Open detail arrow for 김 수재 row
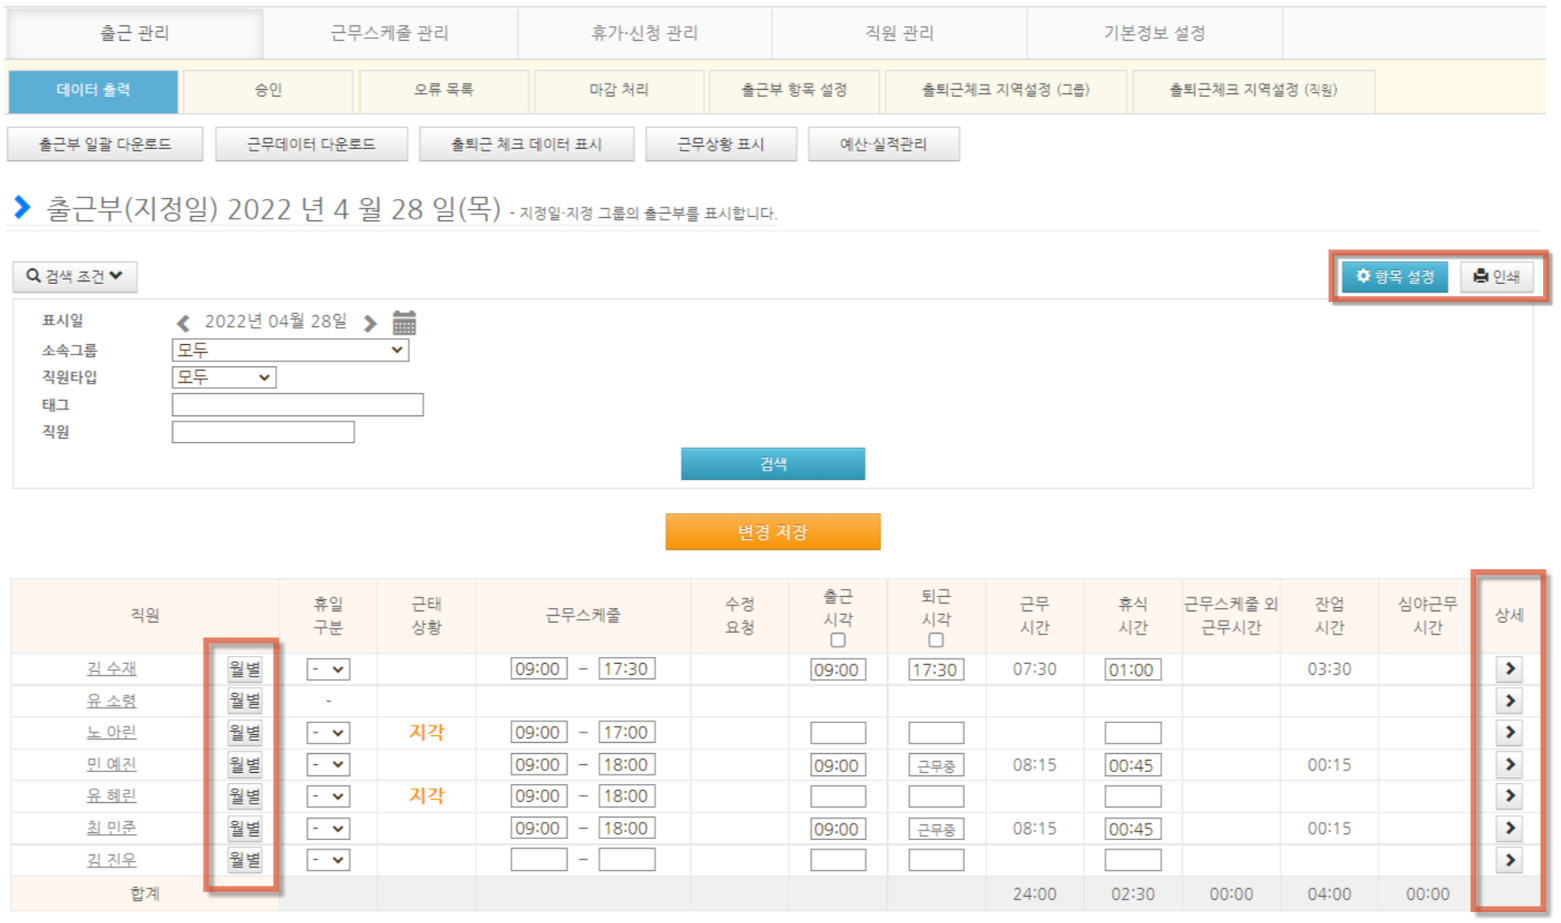This screenshot has width=1561, height=923. click(x=1509, y=669)
